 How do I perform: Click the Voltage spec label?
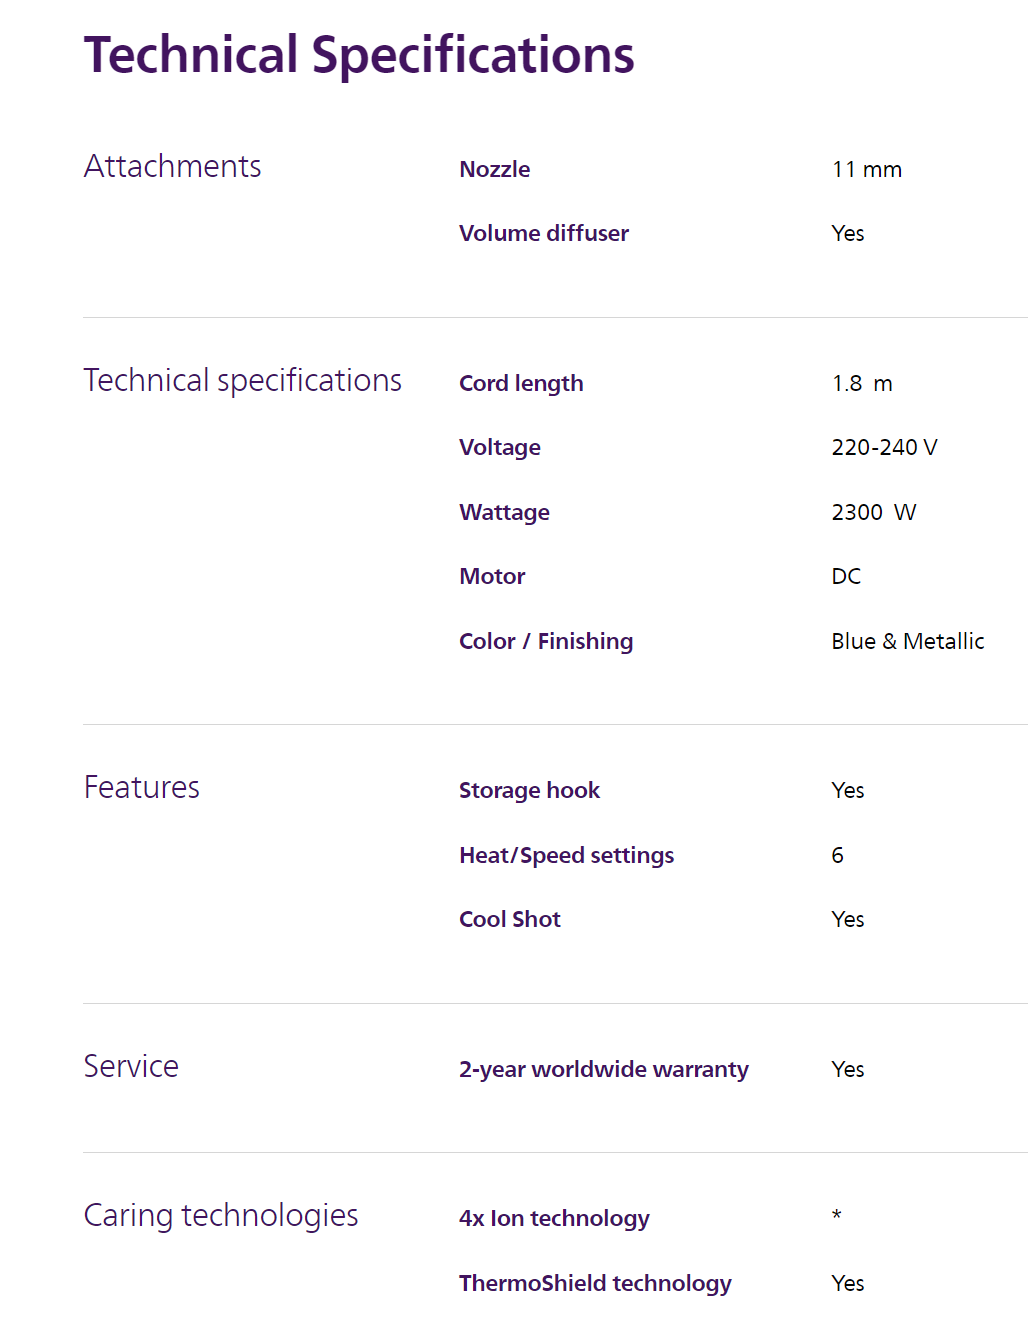click(499, 447)
